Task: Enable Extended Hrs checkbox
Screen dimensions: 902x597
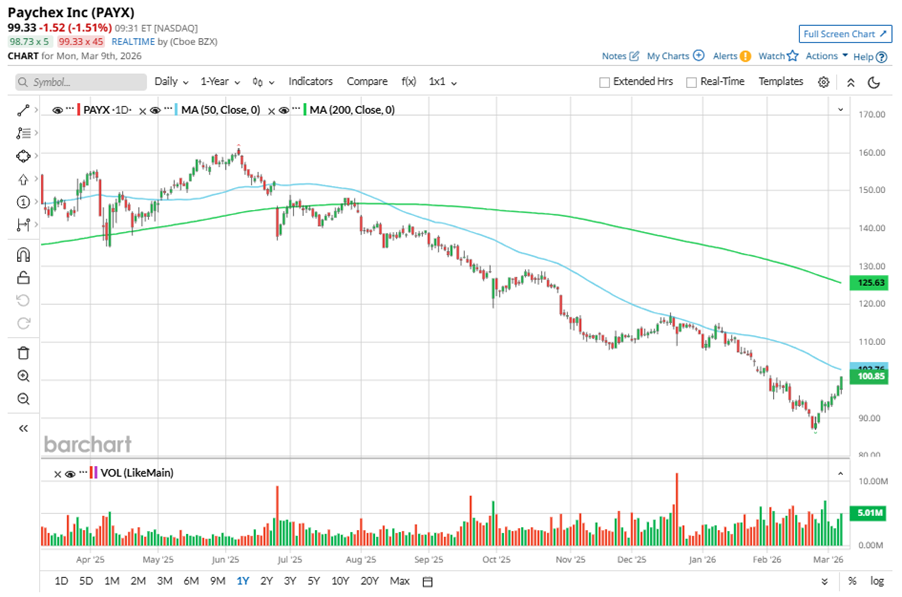Action: 605,82
